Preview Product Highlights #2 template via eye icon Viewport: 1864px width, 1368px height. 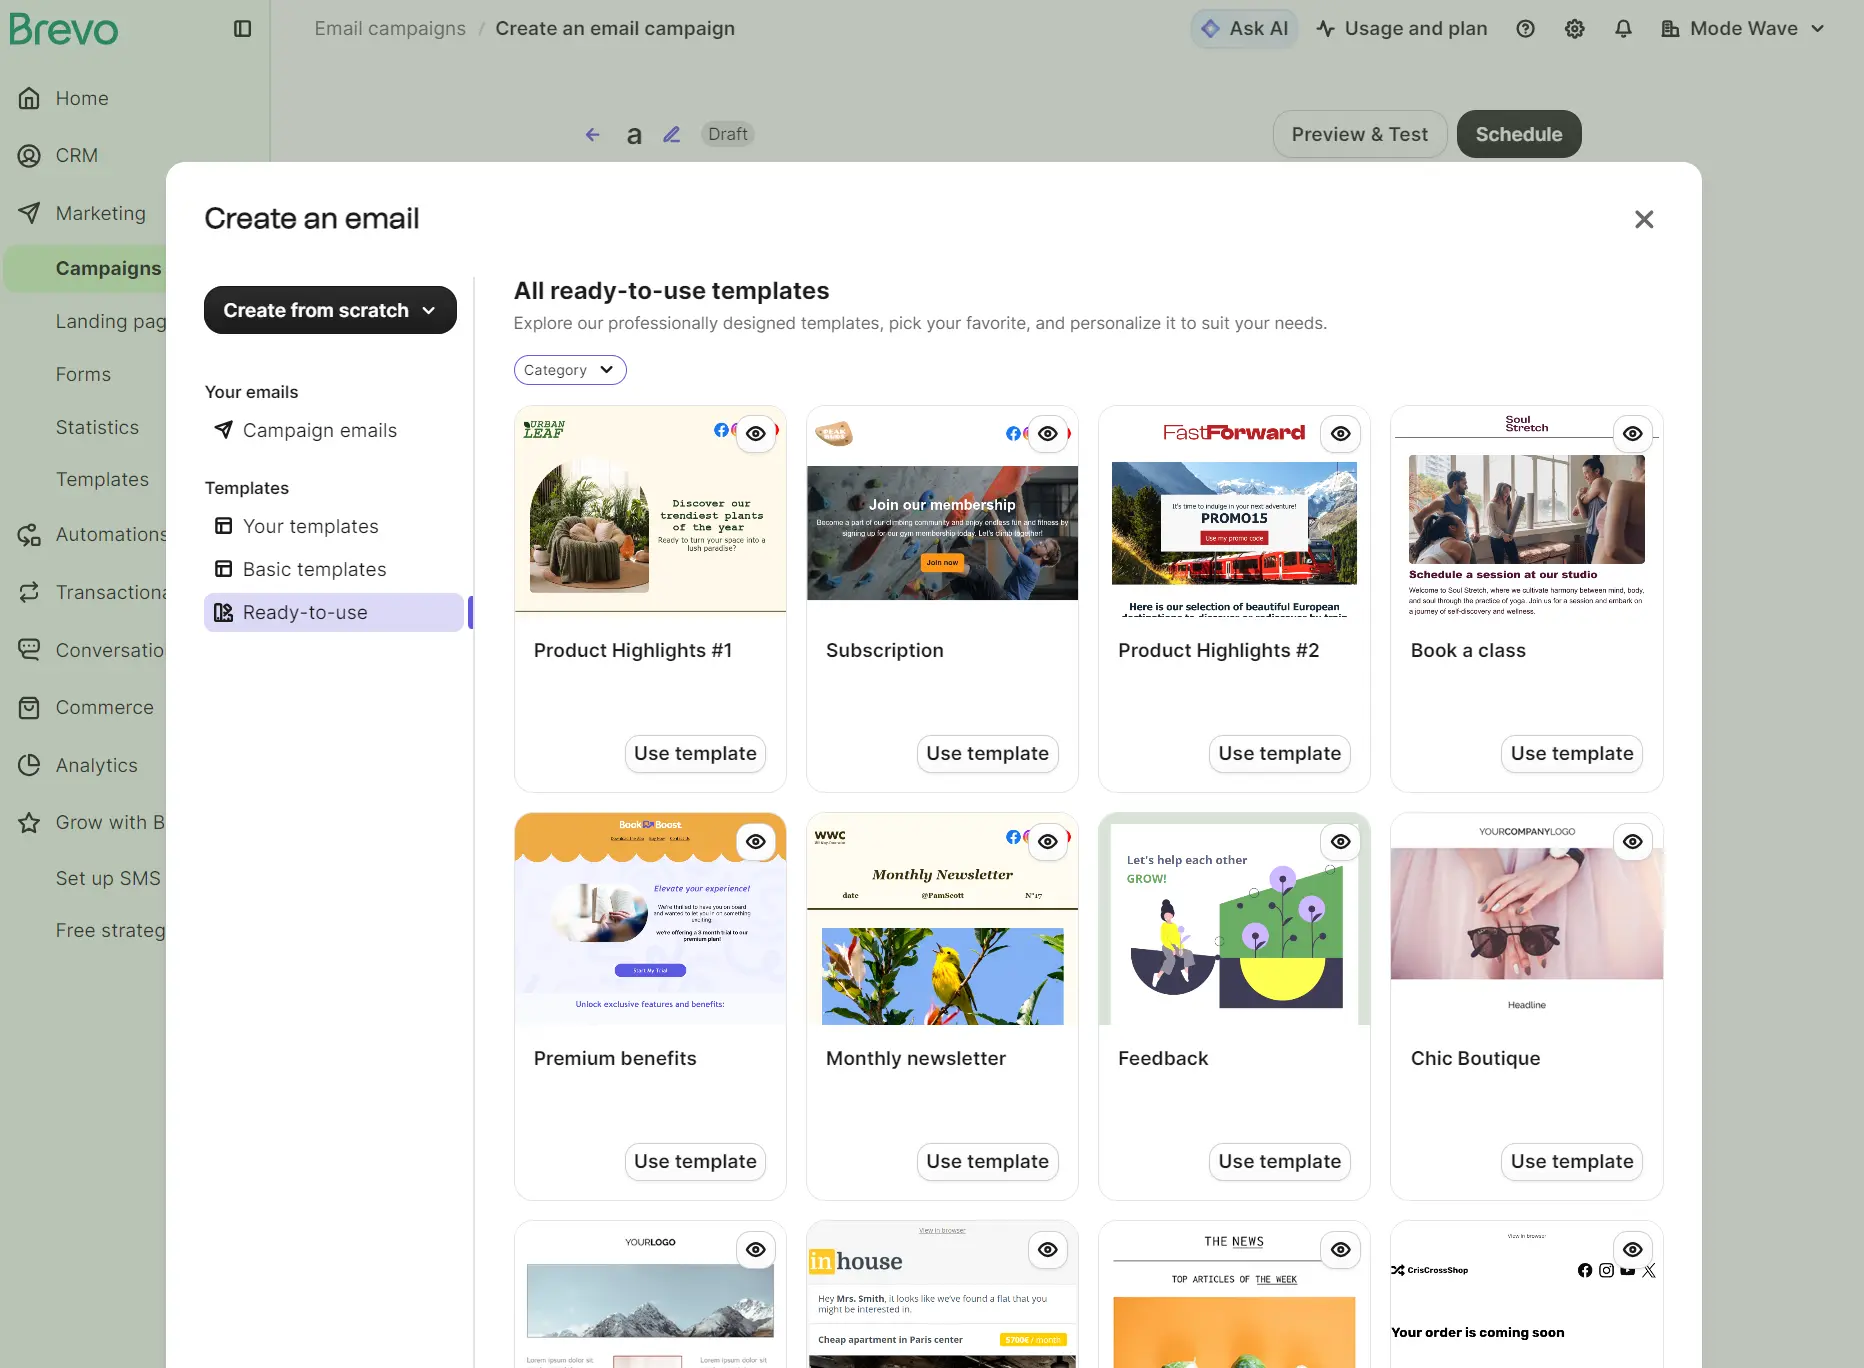(x=1341, y=434)
